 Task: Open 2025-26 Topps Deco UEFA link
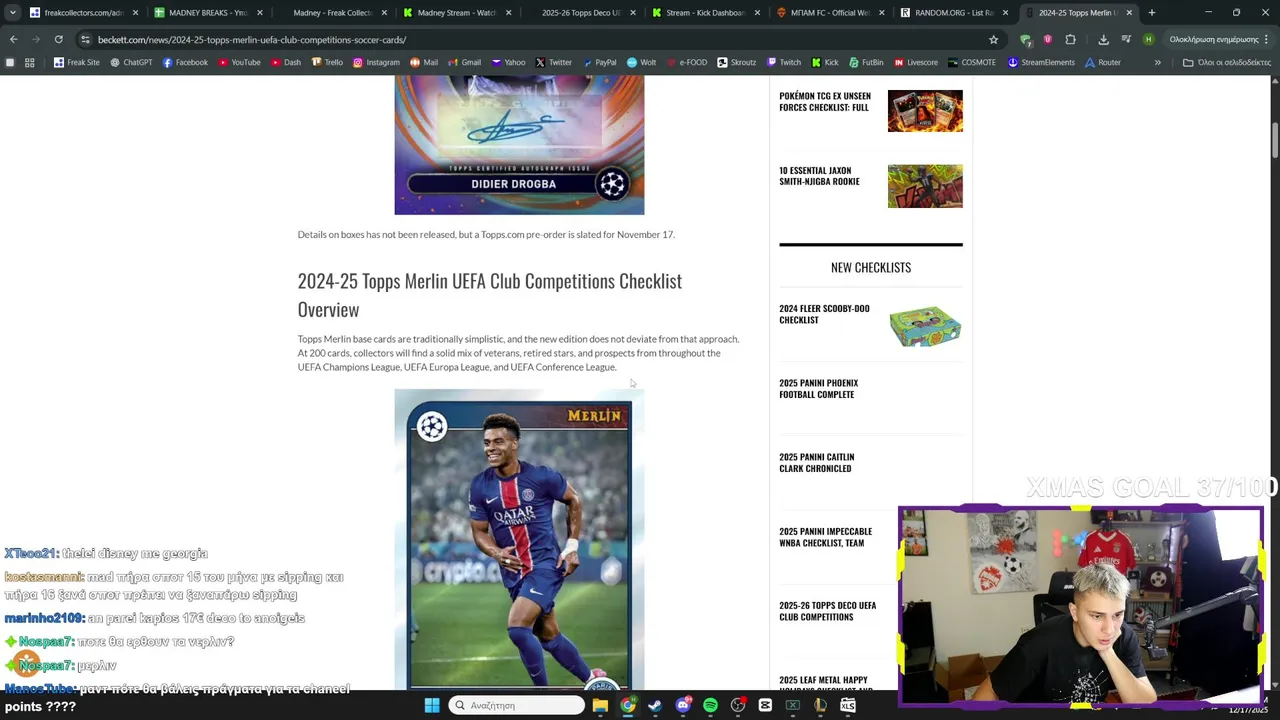click(x=827, y=611)
